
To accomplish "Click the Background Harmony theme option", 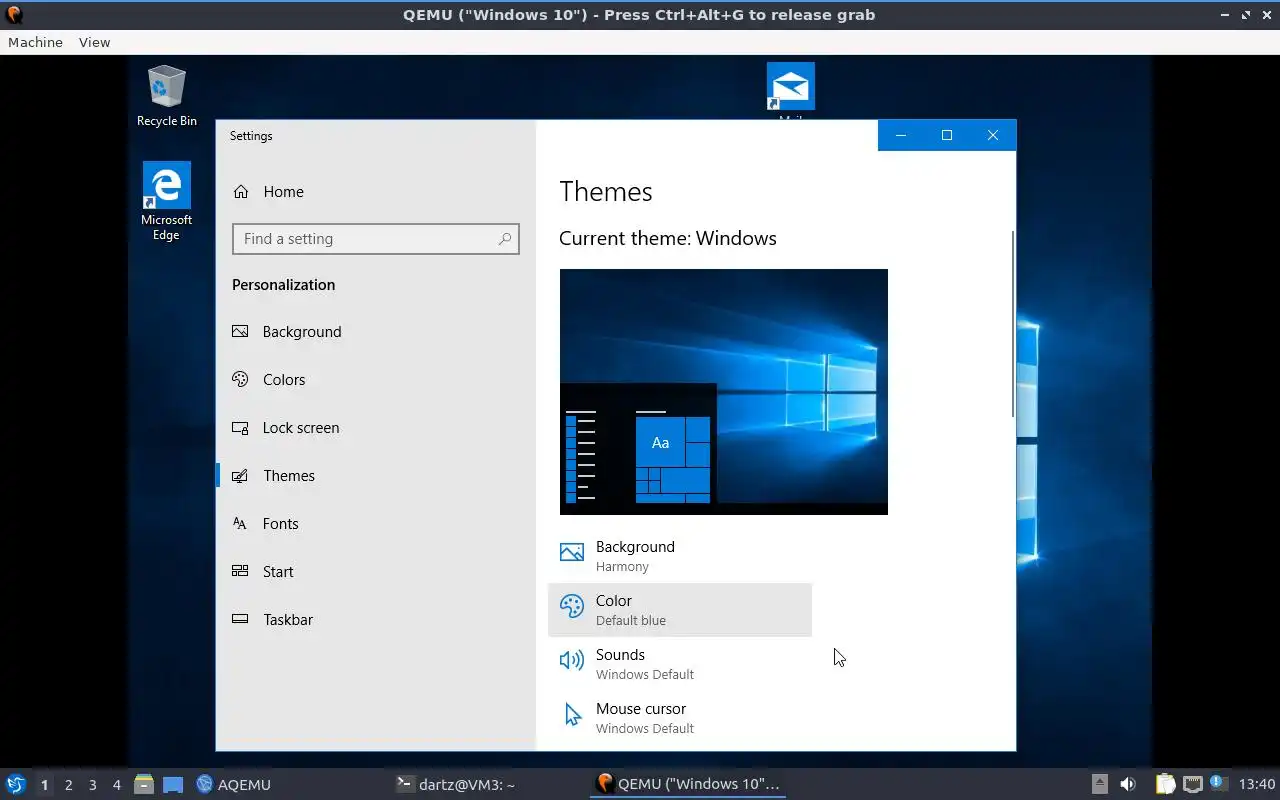I will pos(680,556).
